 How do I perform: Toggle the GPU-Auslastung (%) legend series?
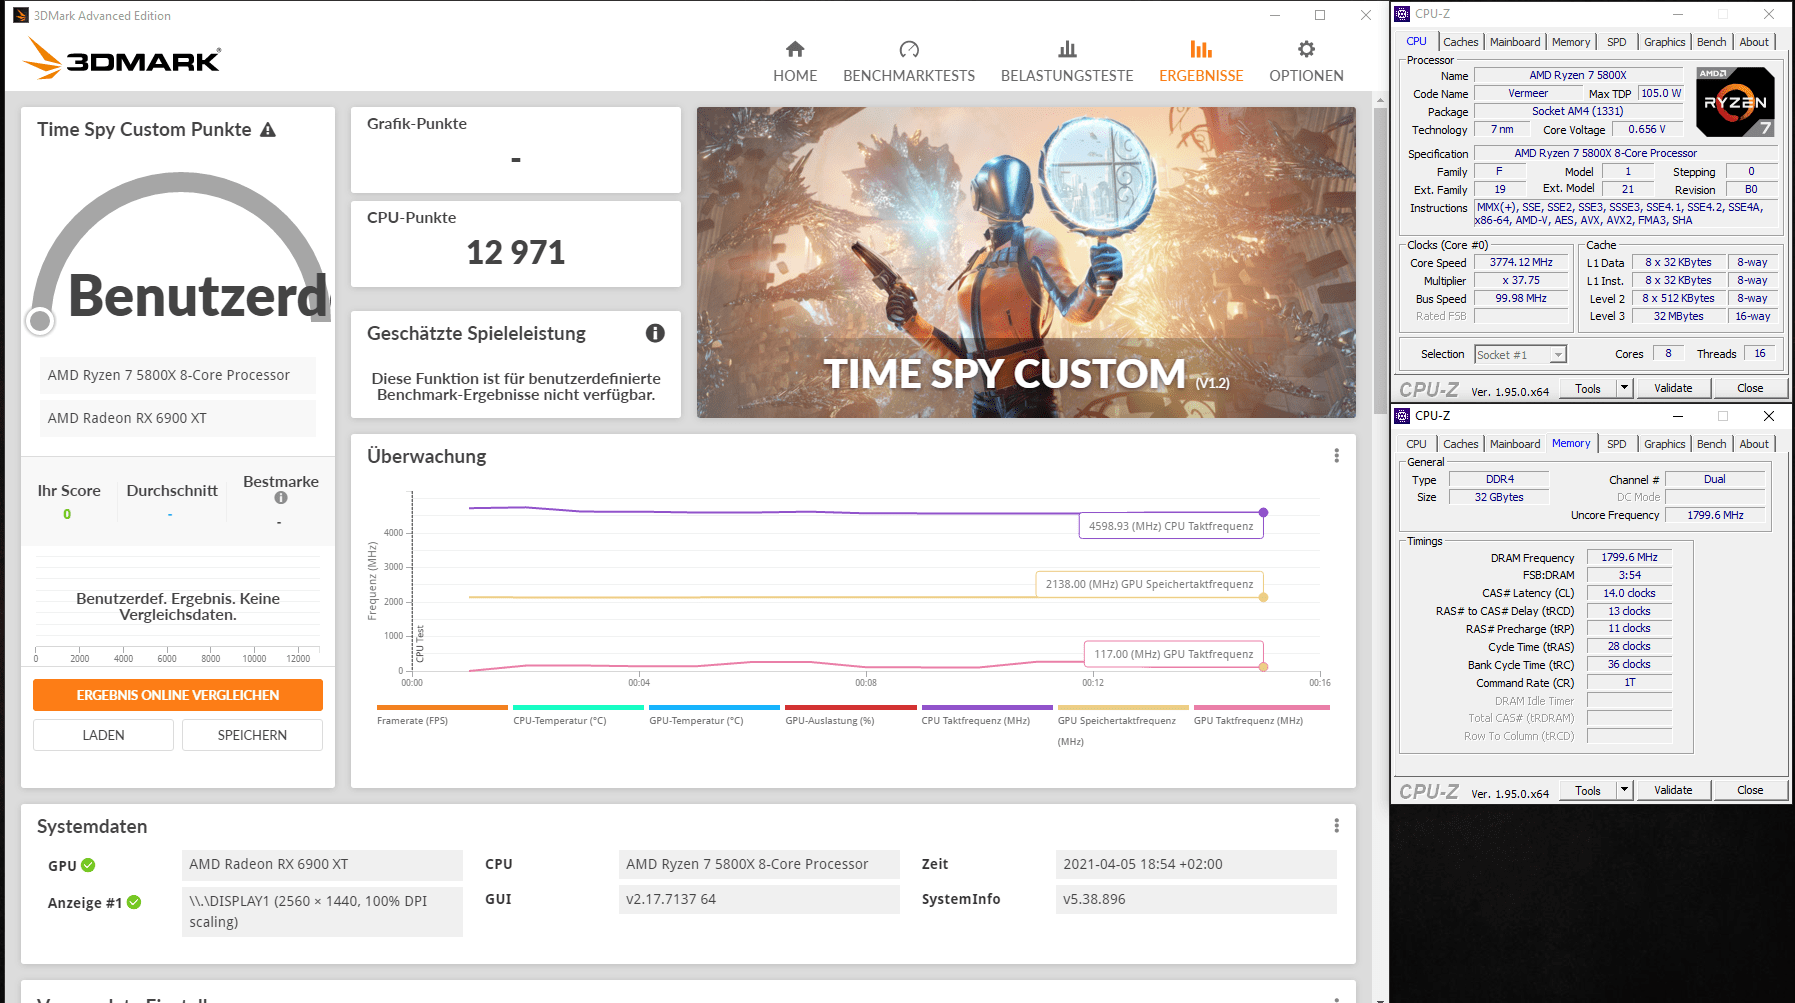click(851, 715)
